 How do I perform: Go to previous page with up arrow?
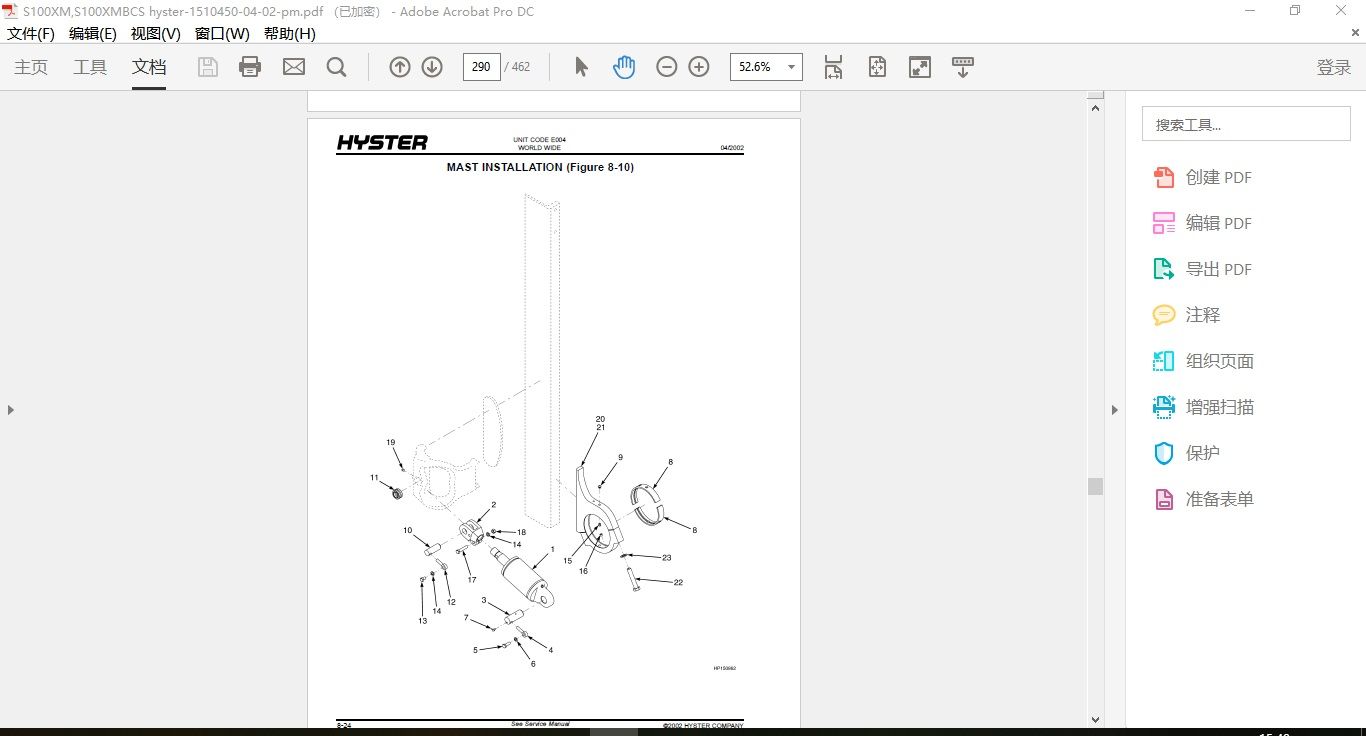[399, 66]
